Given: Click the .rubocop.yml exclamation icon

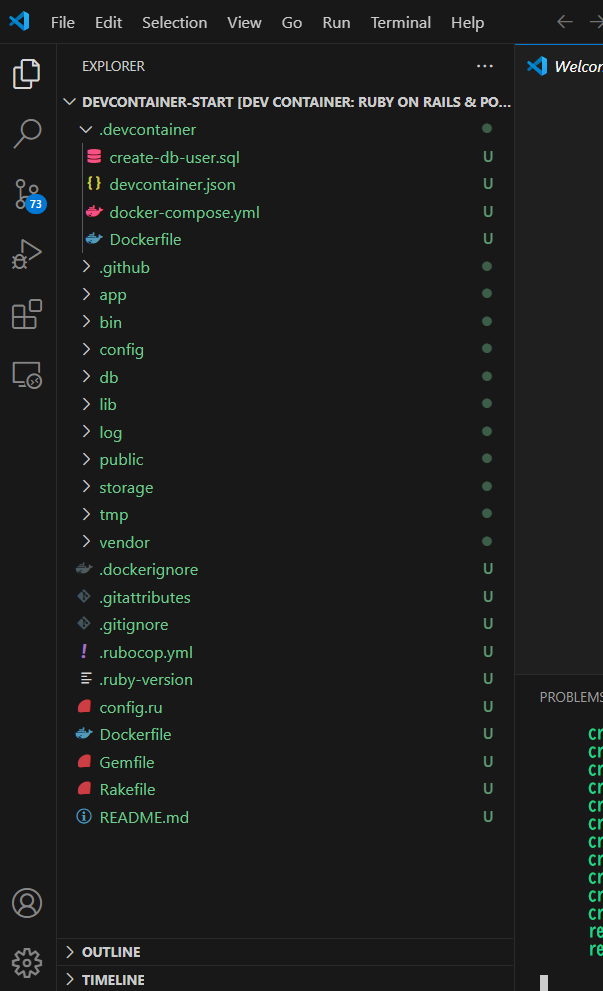Looking at the screenshot, I should click(84, 651).
